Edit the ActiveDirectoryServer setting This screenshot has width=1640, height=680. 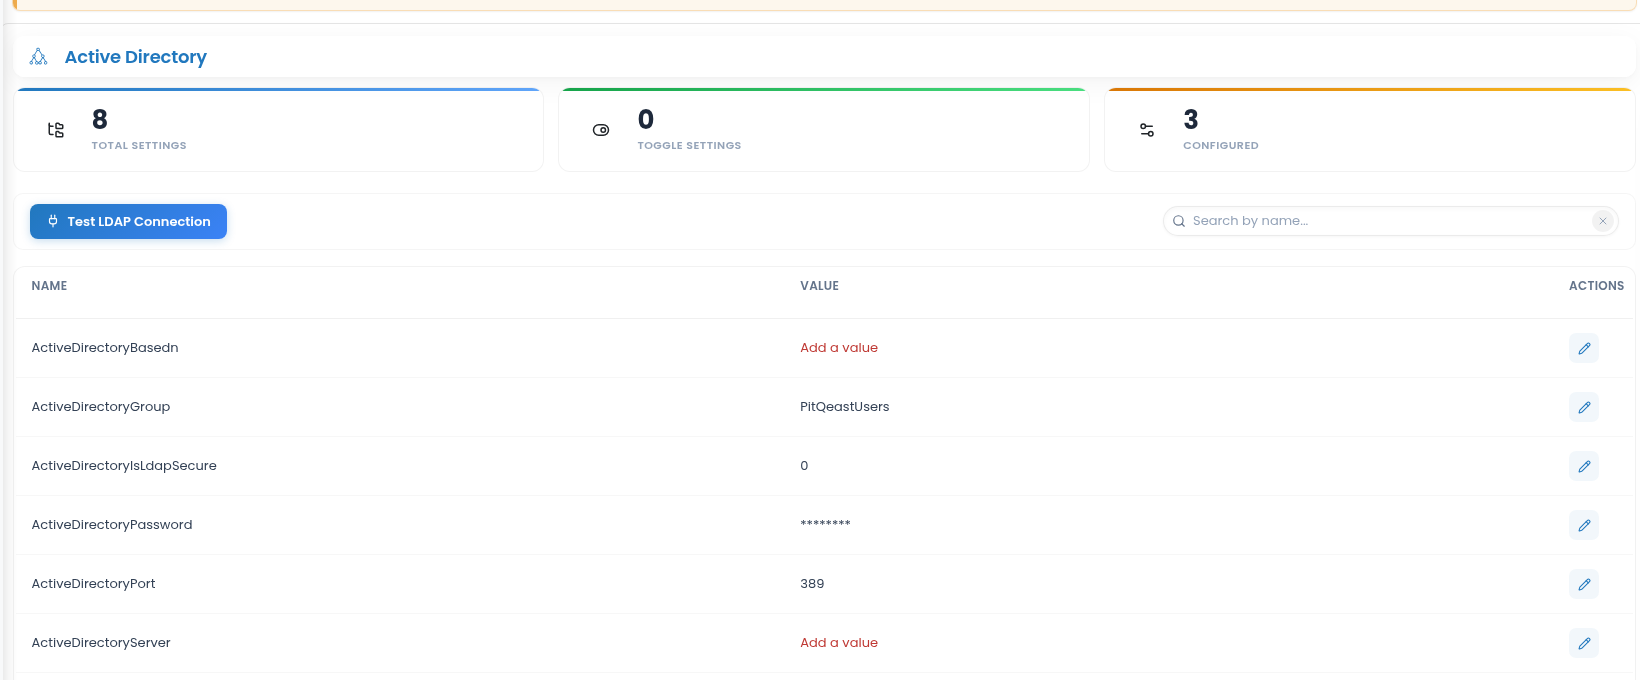[x=1584, y=643]
